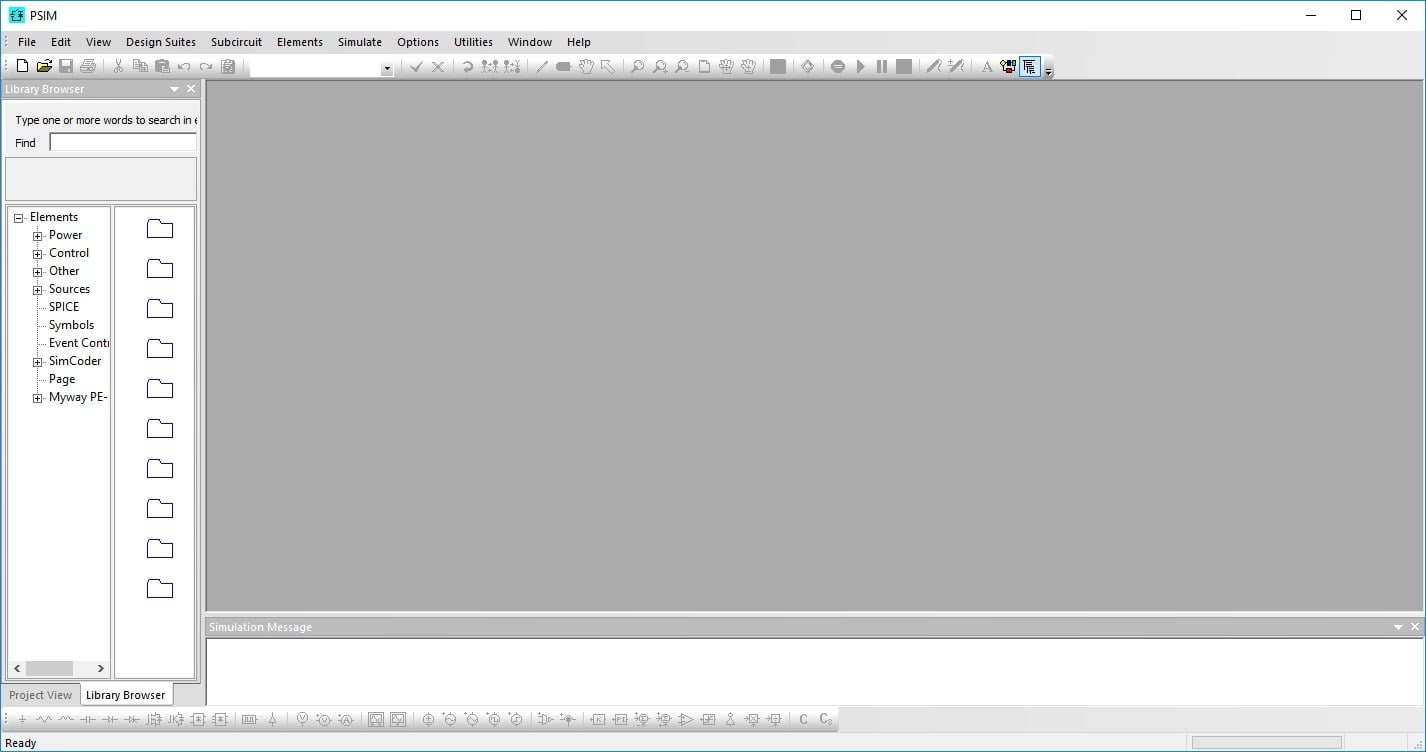
Task: Pause the simulation
Action: (x=882, y=67)
